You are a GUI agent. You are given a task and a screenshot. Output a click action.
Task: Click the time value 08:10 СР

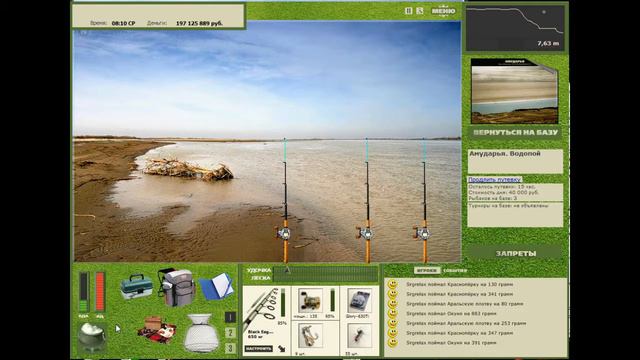tap(123, 23)
